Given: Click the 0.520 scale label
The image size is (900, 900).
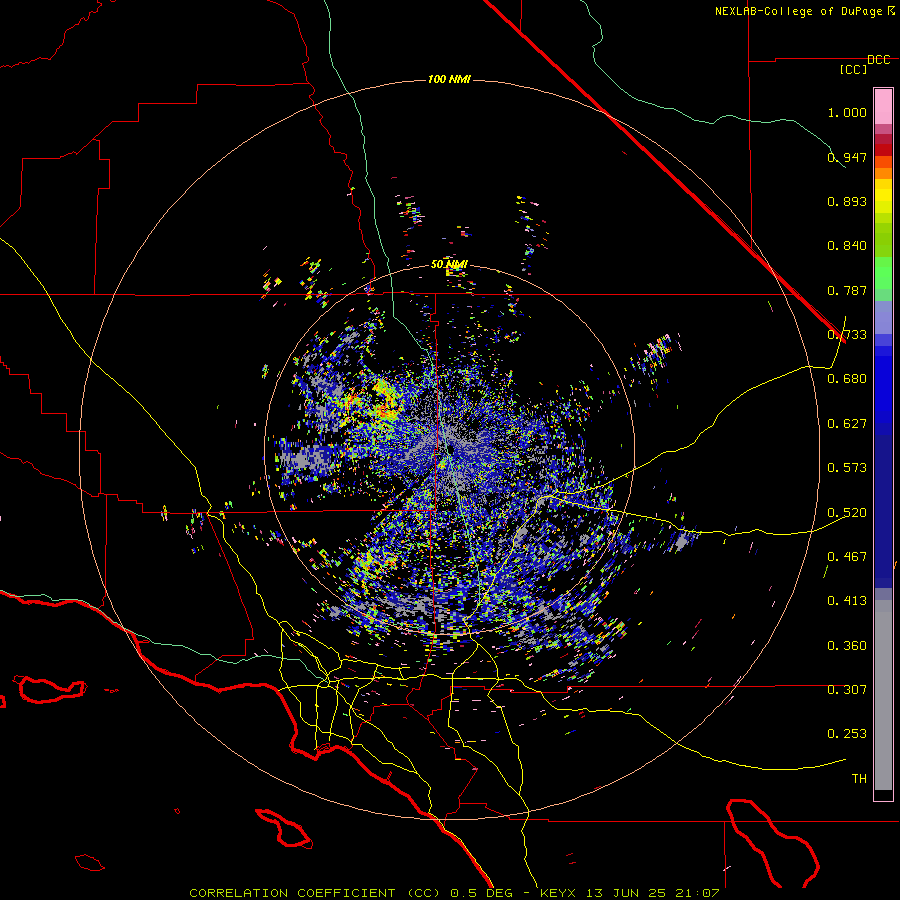Looking at the screenshot, I should coord(847,512).
